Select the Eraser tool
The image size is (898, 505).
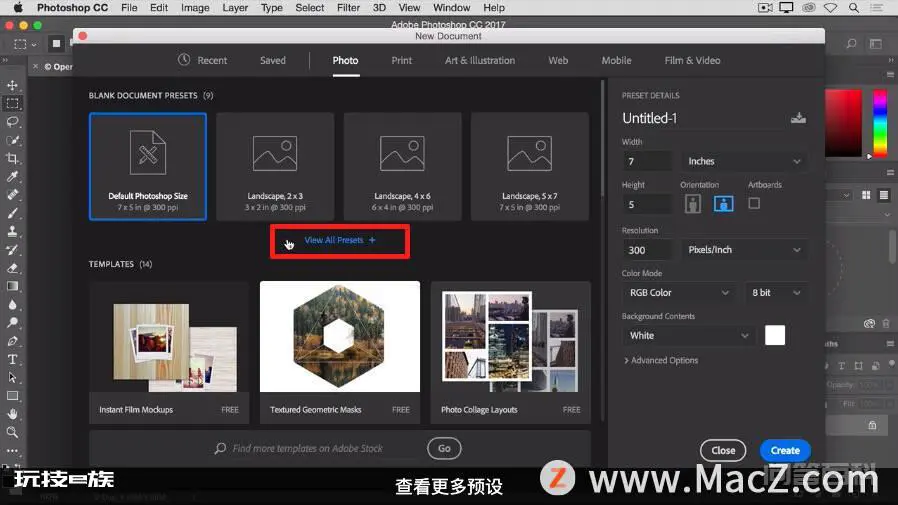(x=12, y=268)
